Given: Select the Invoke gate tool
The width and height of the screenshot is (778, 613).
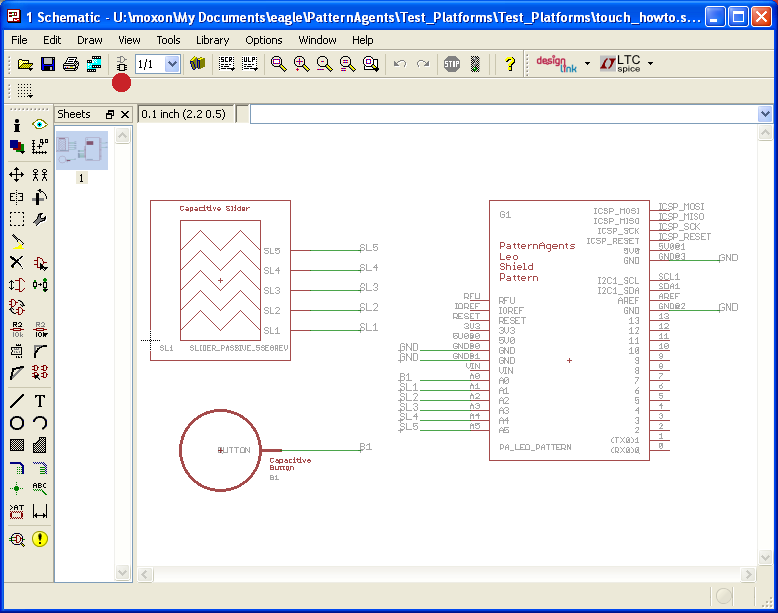Looking at the screenshot, I should point(40,372).
